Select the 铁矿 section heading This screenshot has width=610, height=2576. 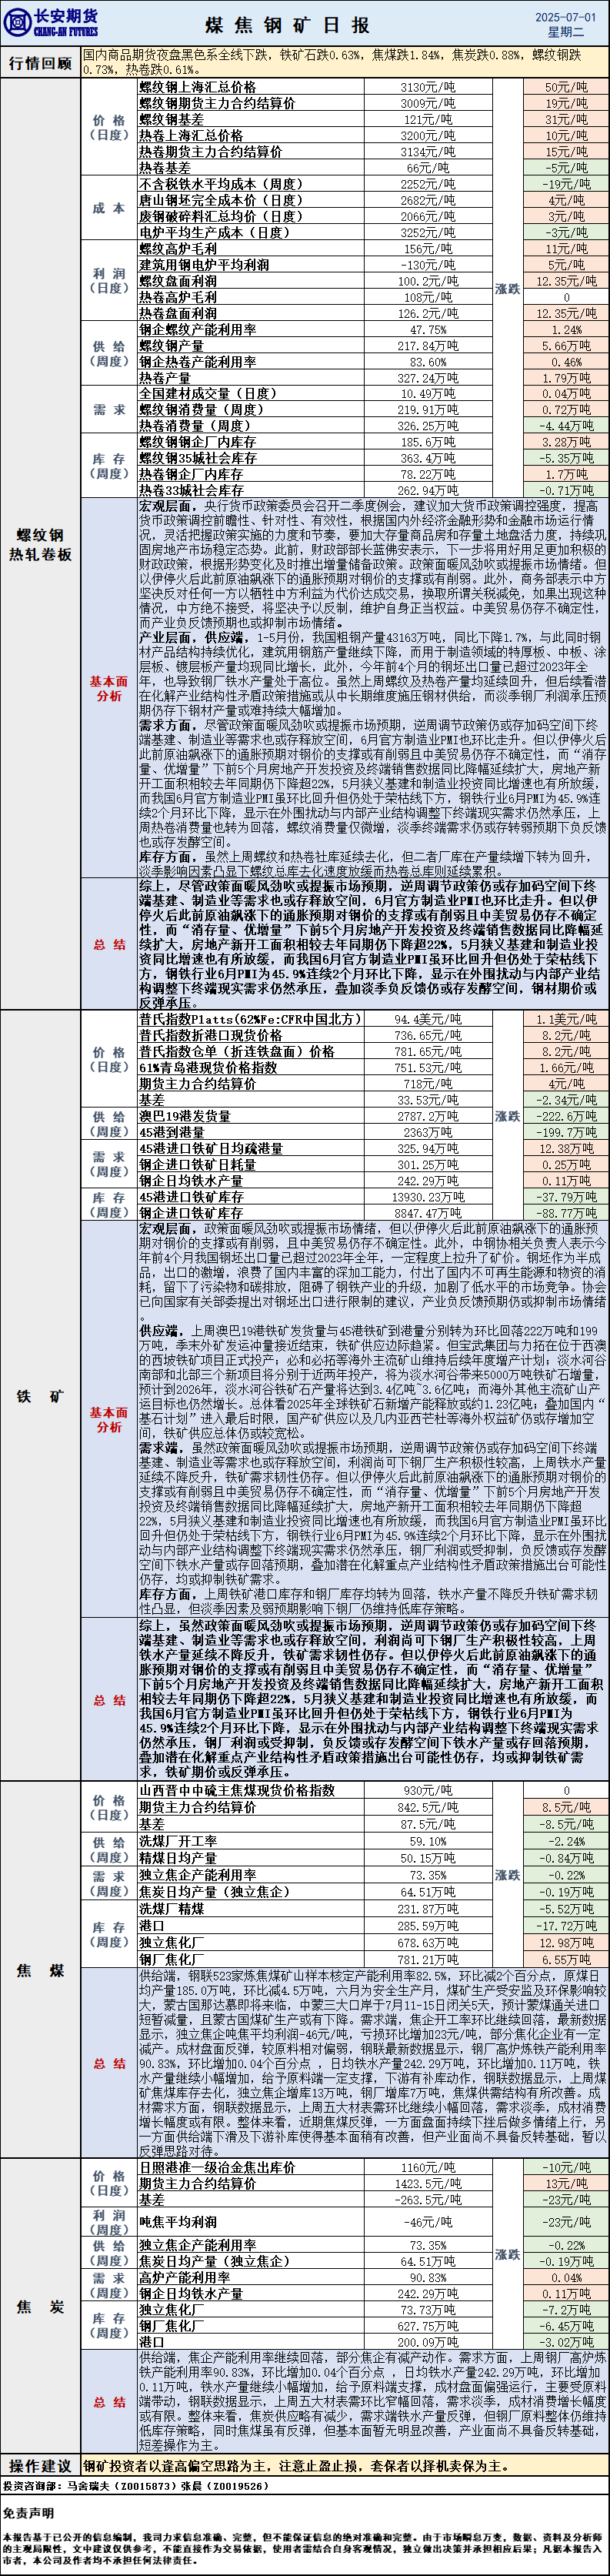pos(40,1396)
